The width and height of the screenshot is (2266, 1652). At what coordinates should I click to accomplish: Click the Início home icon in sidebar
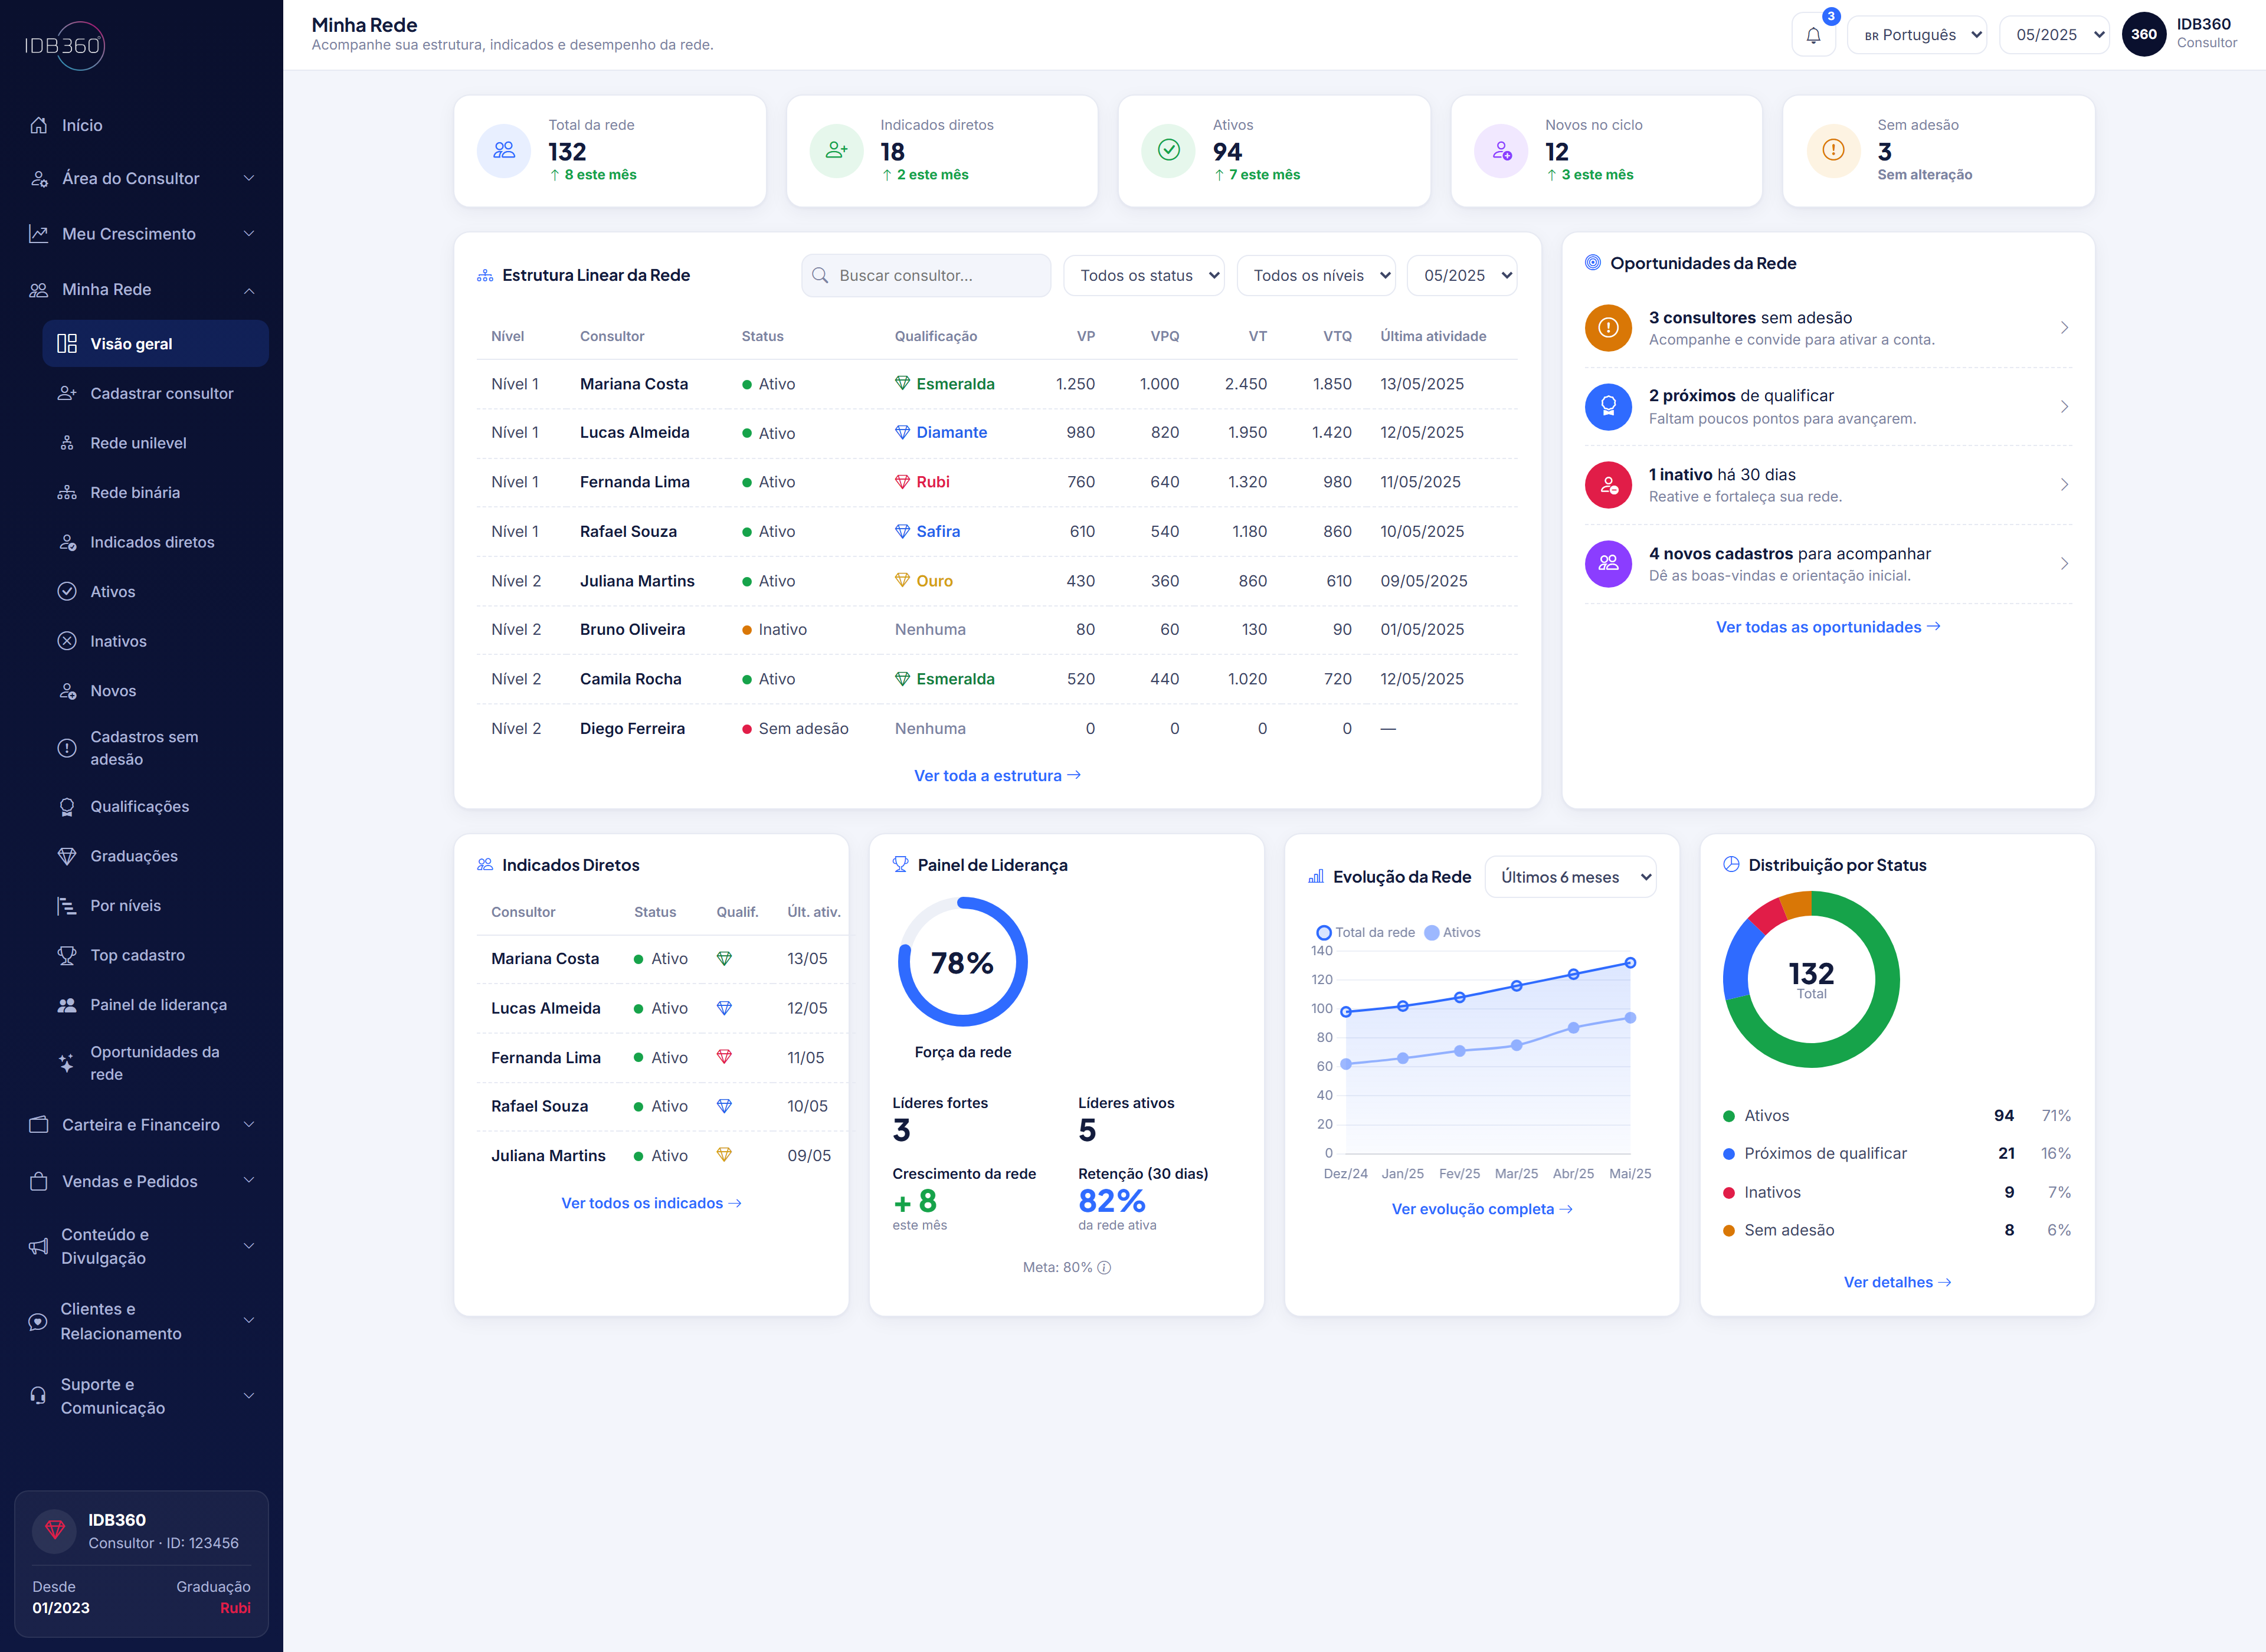coord(39,125)
